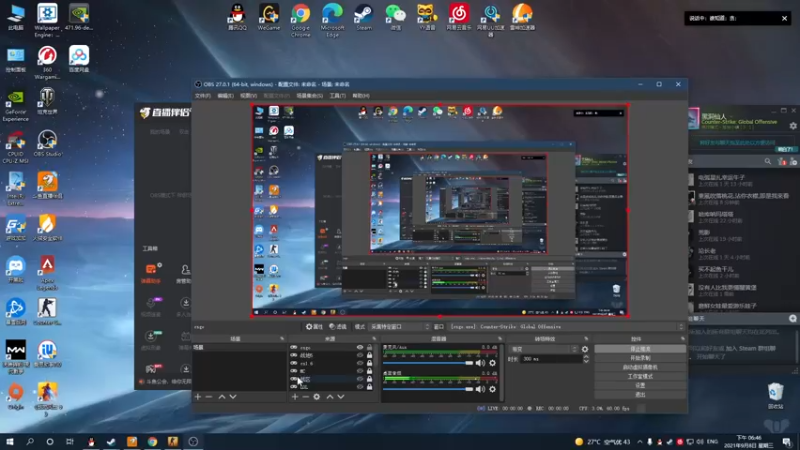The width and height of the screenshot is (800, 450).
Task: Click the transition duration 300 ms field
Action: (x=551, y=359)
